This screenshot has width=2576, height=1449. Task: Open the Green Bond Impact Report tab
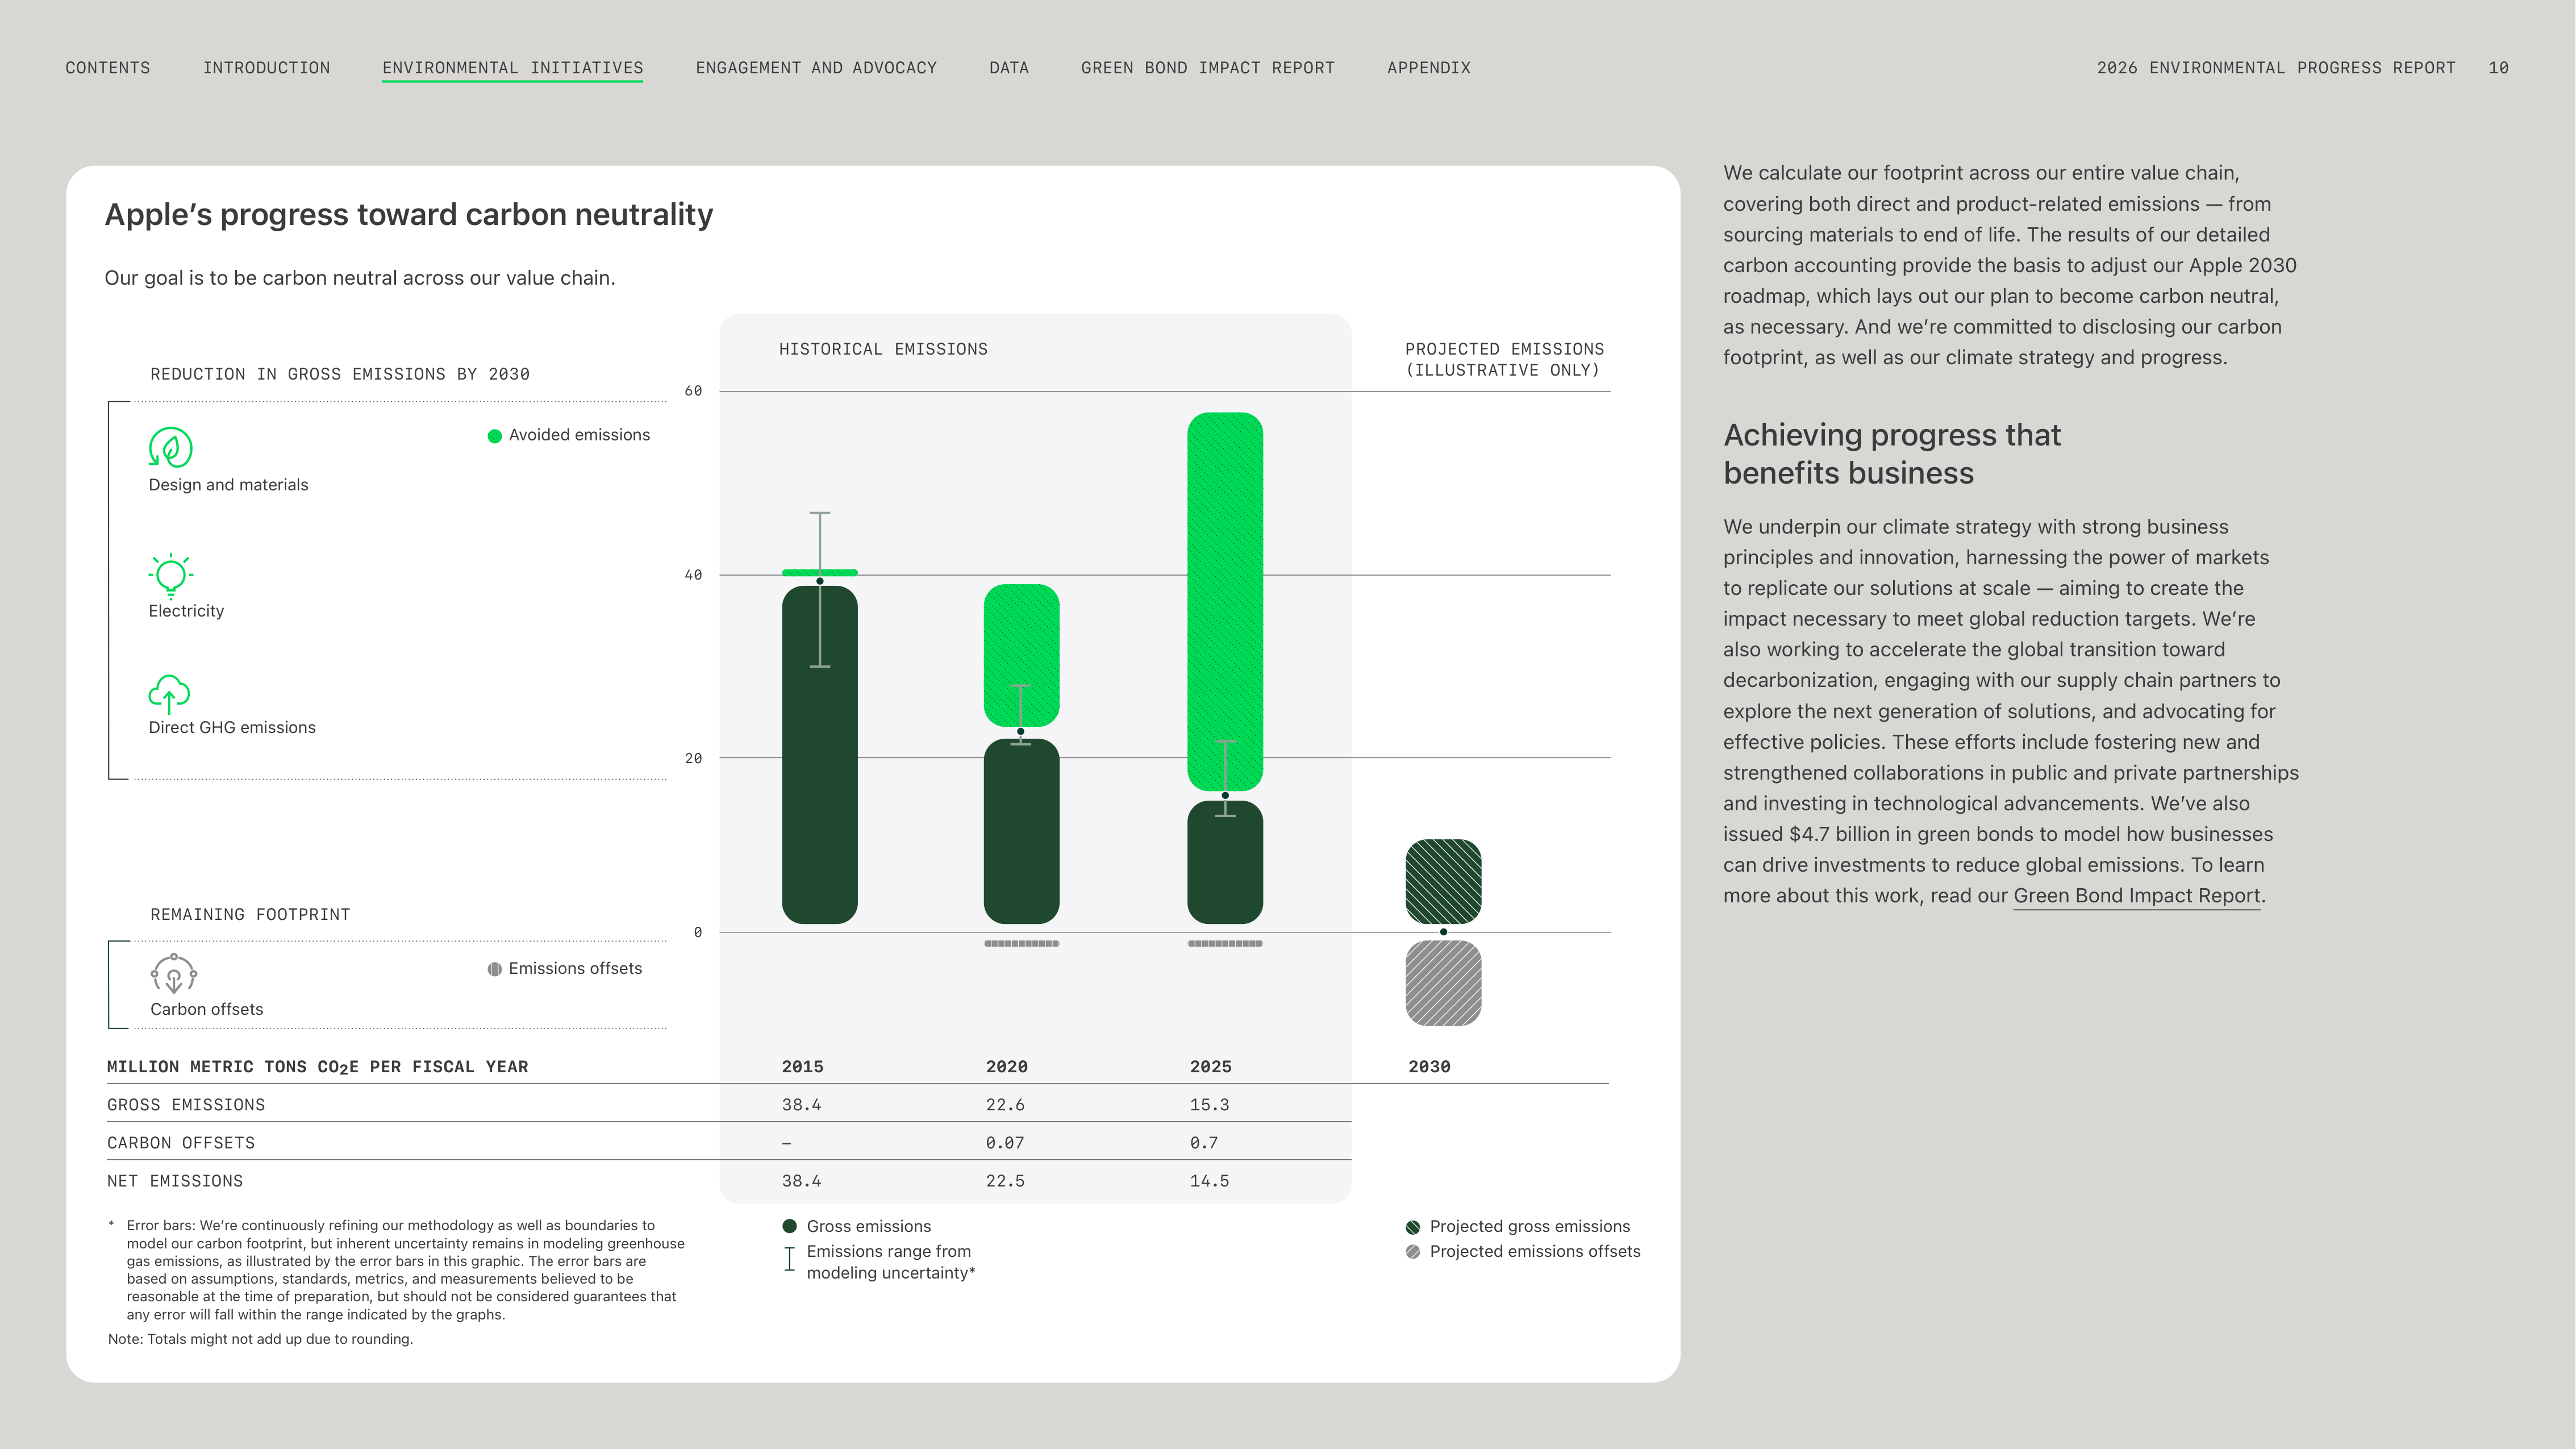click(x=1207, y=68)
